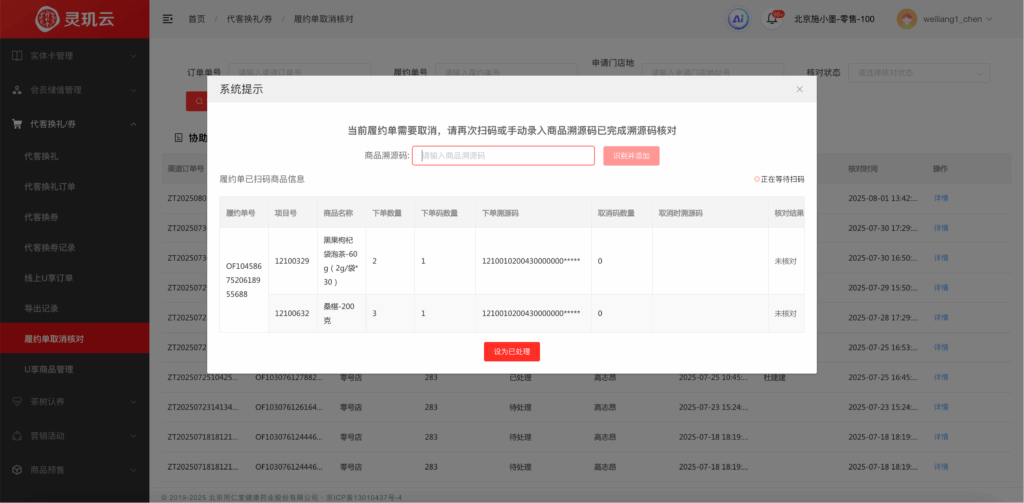
Task: Click the AI assistant icon in header
Action: coord(738,19)
